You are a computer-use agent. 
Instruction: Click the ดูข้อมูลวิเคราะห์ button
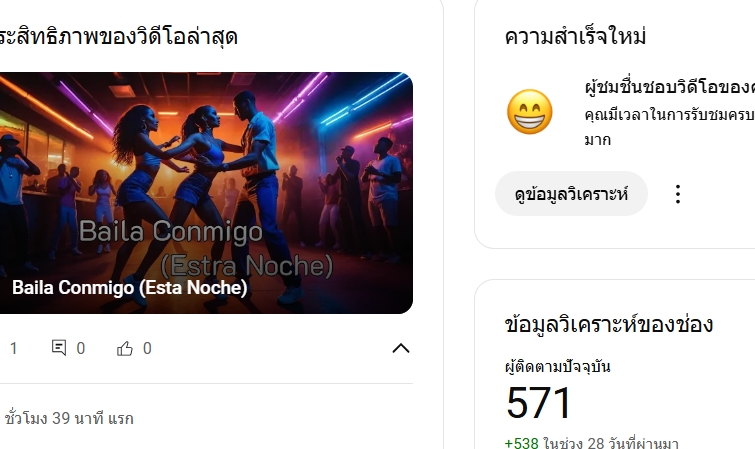click(571, 194)
